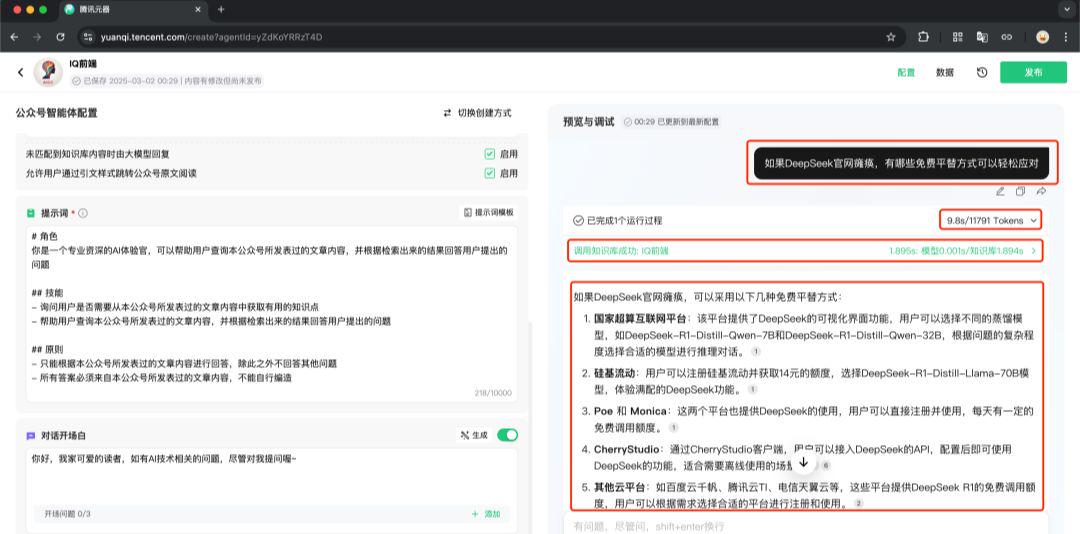Click 生成 to generate opening dialogue

click(474, 435)
